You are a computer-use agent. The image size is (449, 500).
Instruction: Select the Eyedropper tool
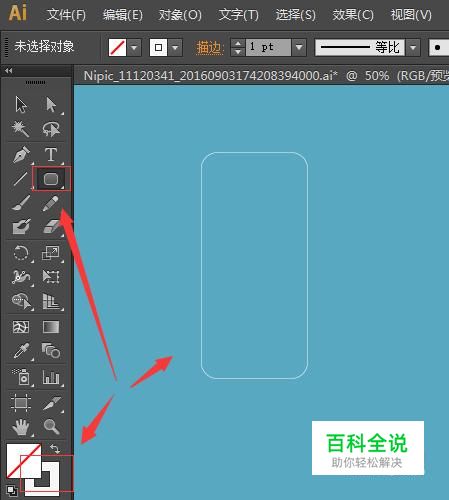21,351
